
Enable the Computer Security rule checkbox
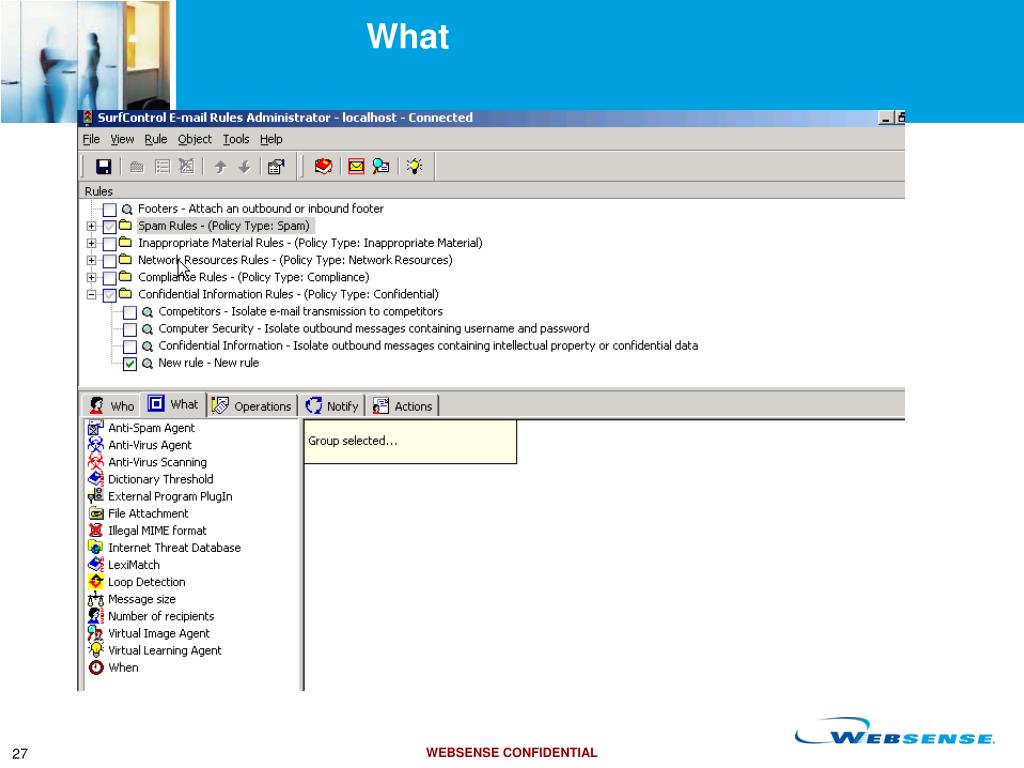(x=130, y=329)
